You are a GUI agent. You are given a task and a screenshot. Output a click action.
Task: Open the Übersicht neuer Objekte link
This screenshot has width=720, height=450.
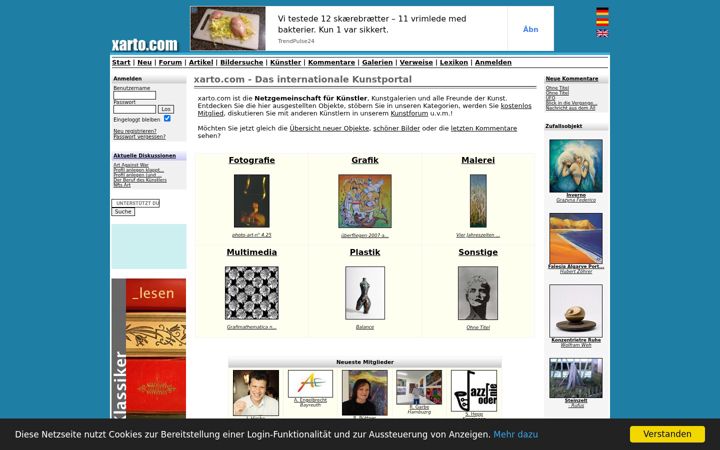(329, 129)
